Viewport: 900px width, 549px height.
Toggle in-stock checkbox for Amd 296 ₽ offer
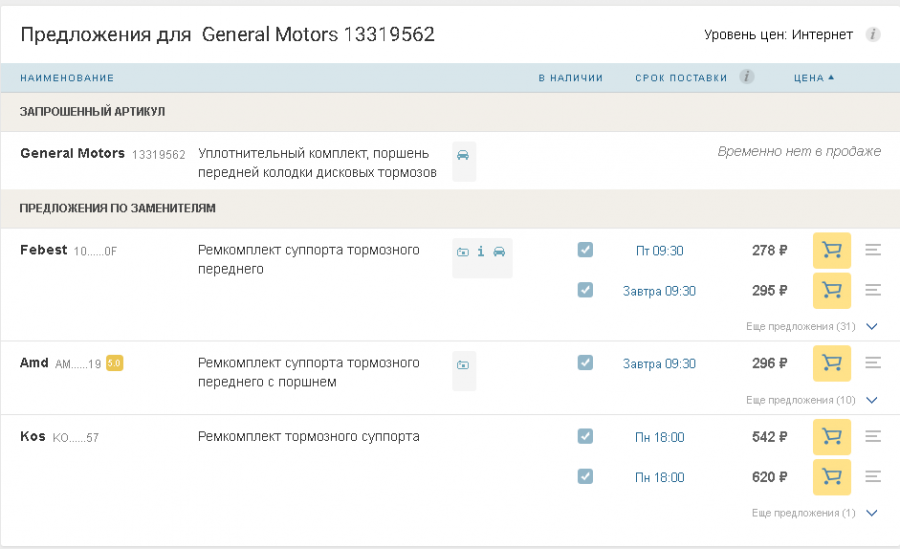(x=585, y=363)
